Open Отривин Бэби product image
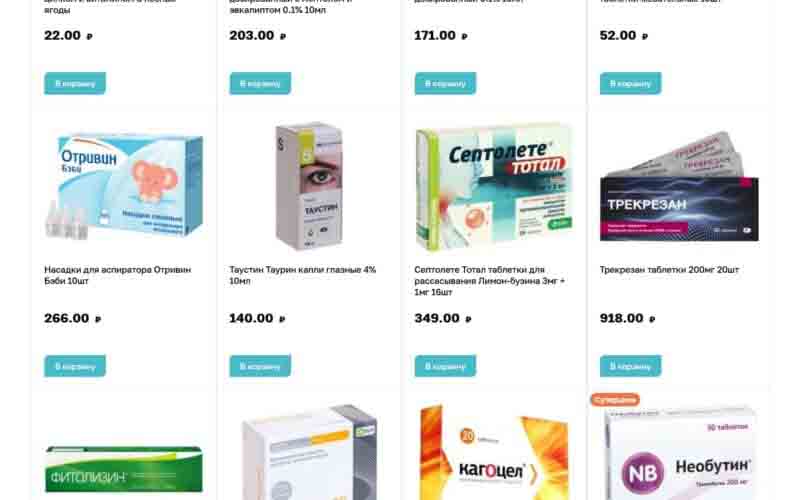The width and height of the screenshot is (800, 500). click(x=124, y=186)
